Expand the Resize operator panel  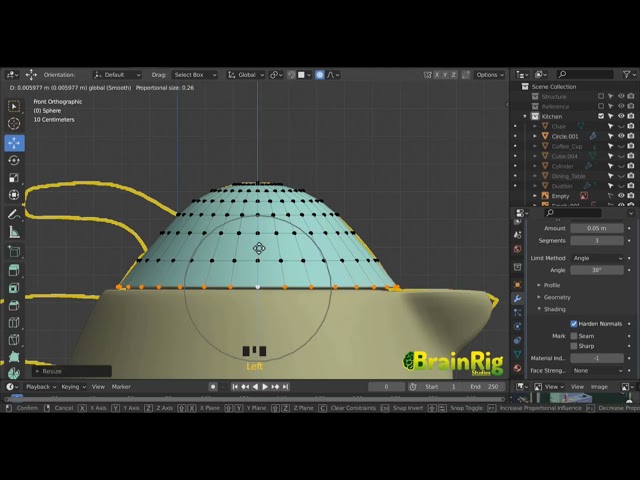71,371
